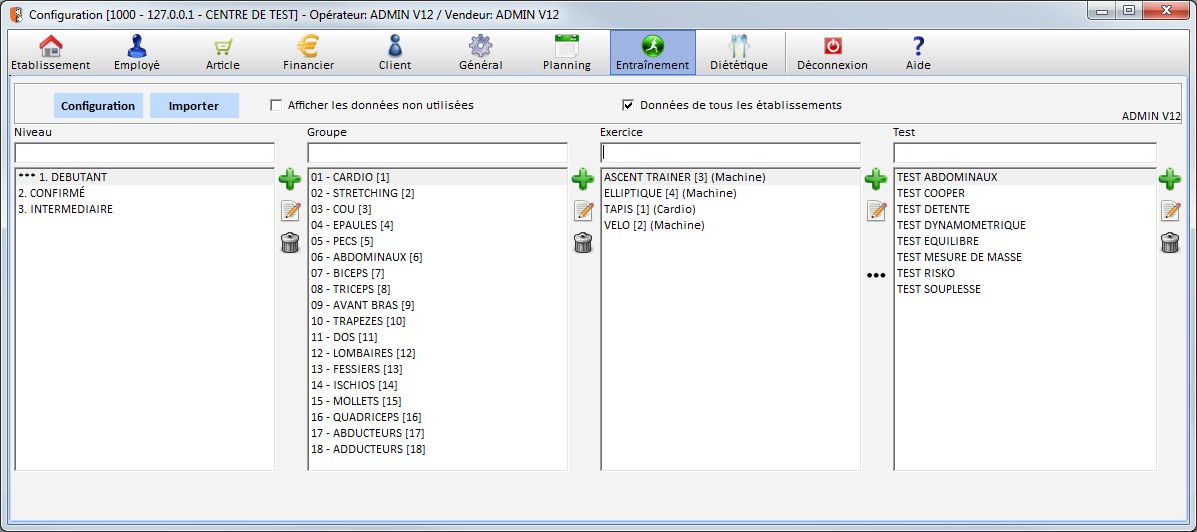Open the Général gear section
The height and width of the screenshot is (532, 1197).
click(480, 53)
